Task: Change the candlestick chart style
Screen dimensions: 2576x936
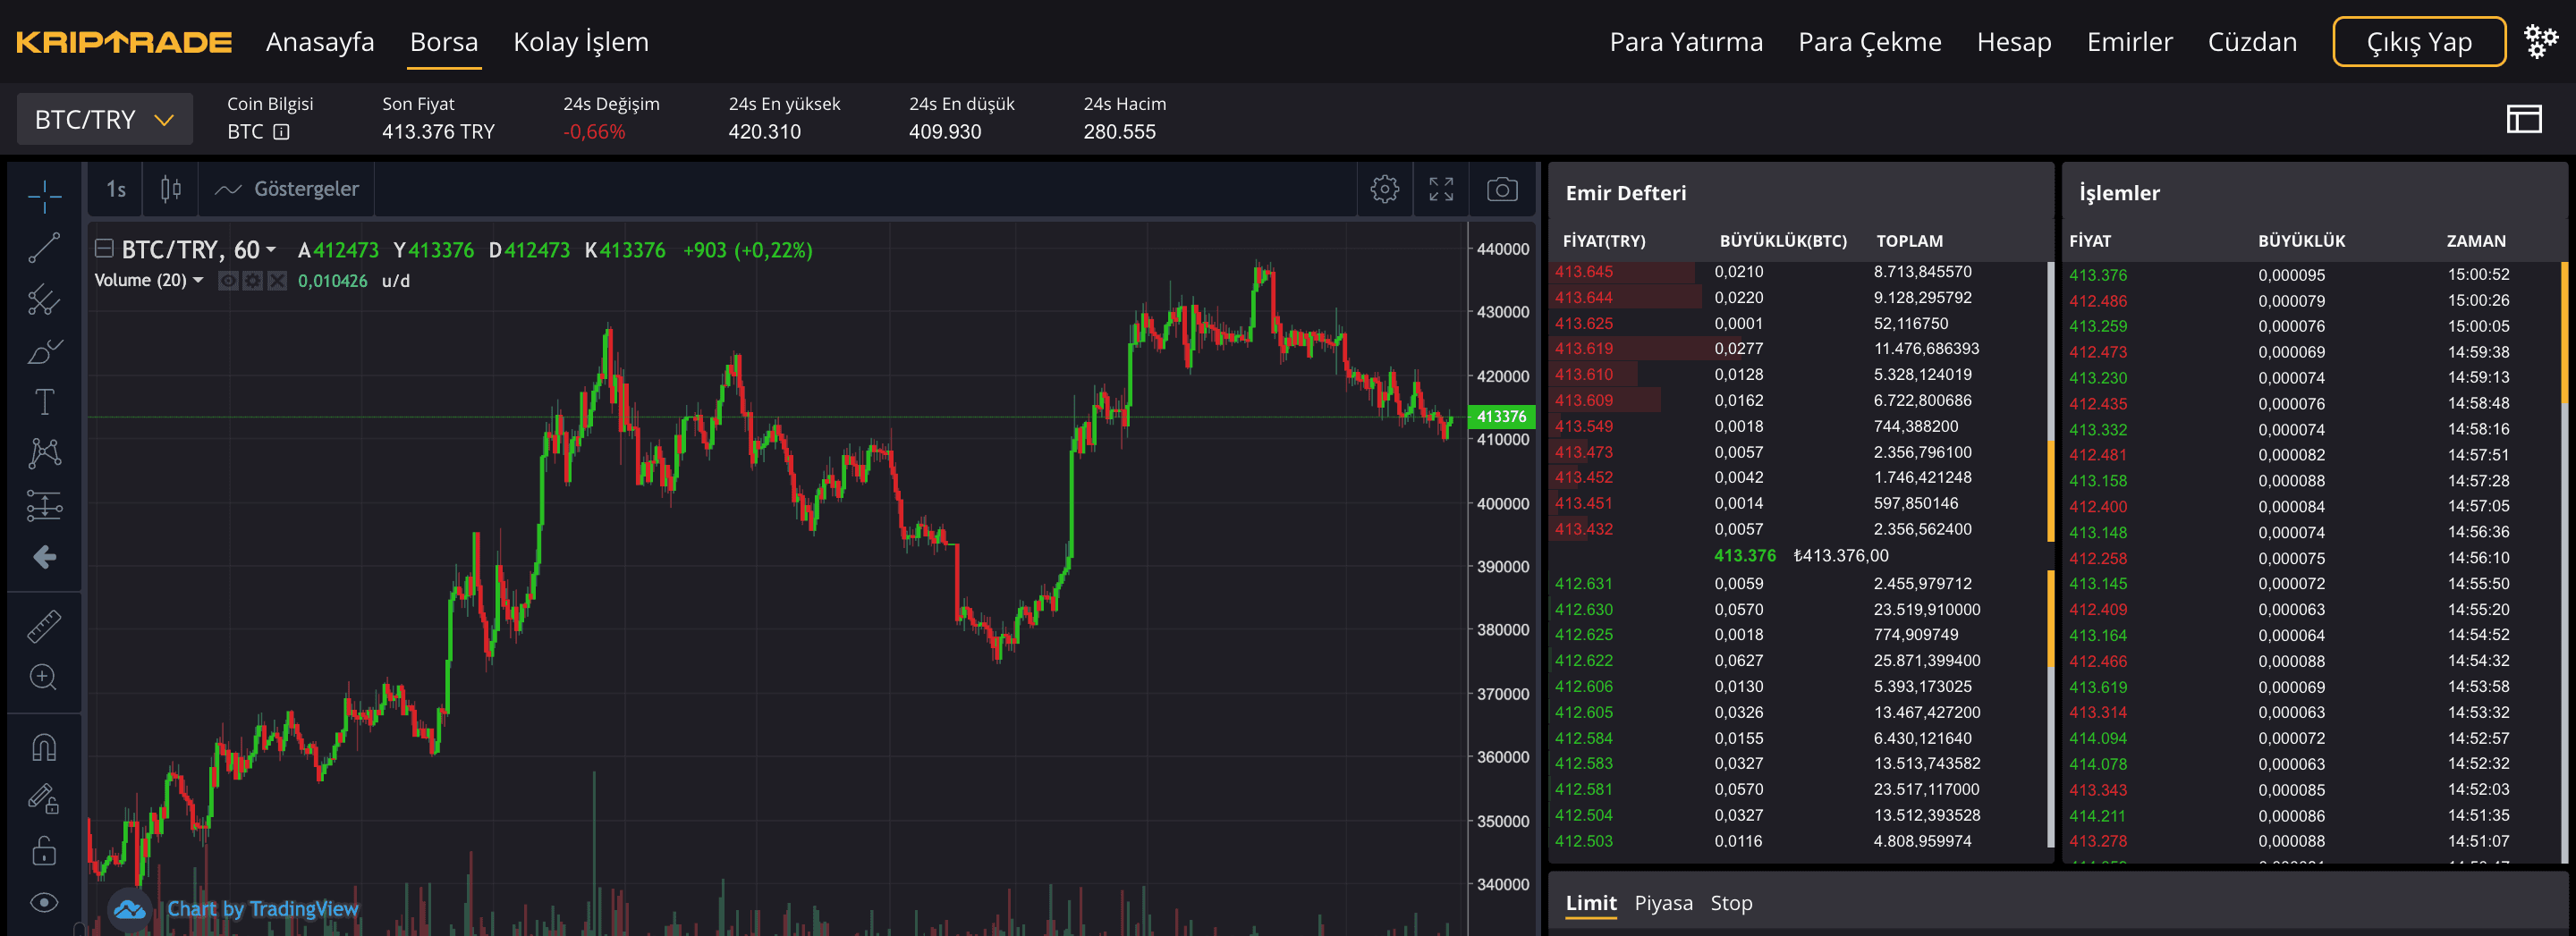Action: tap(170, 189)
